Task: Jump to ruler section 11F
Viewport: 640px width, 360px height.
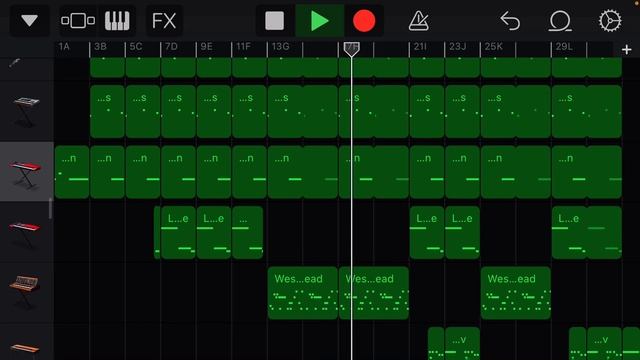Action: pos(243,47)
